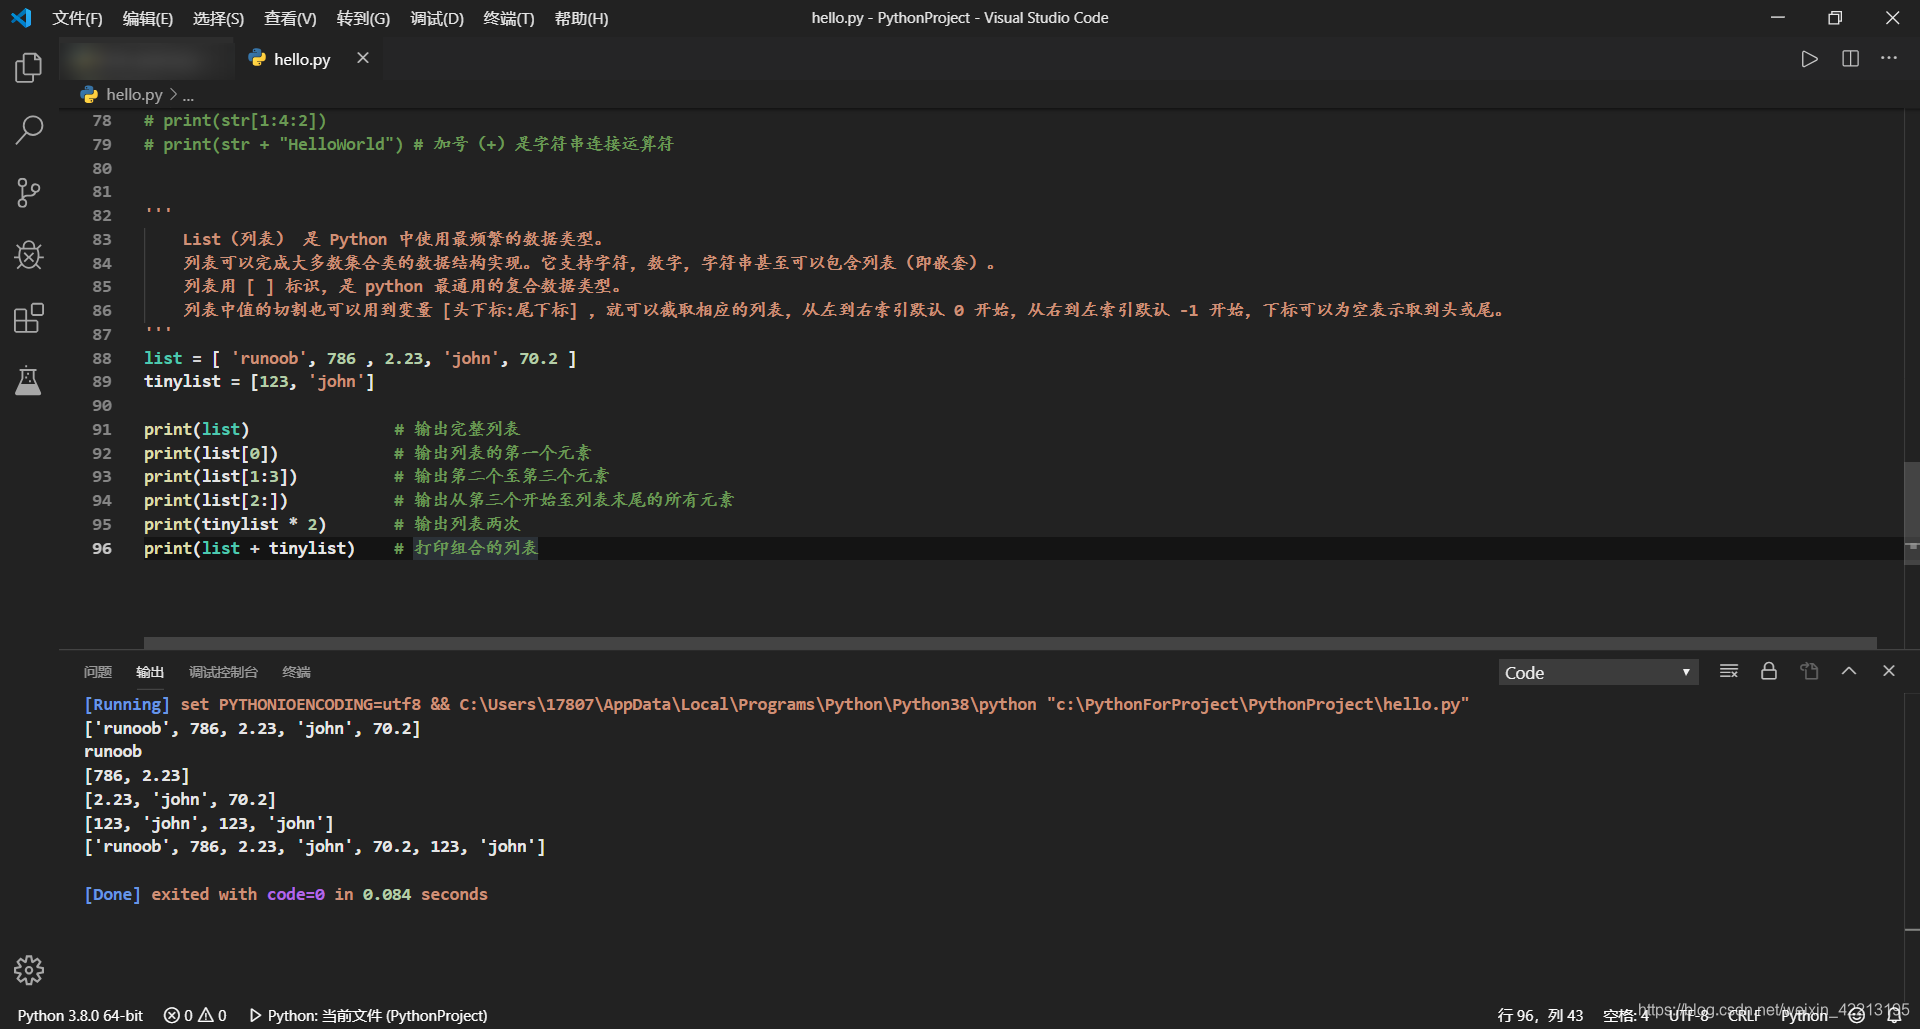The image size is (1920, 1029).
Task: Open the Source Control view
Action: 29,193
